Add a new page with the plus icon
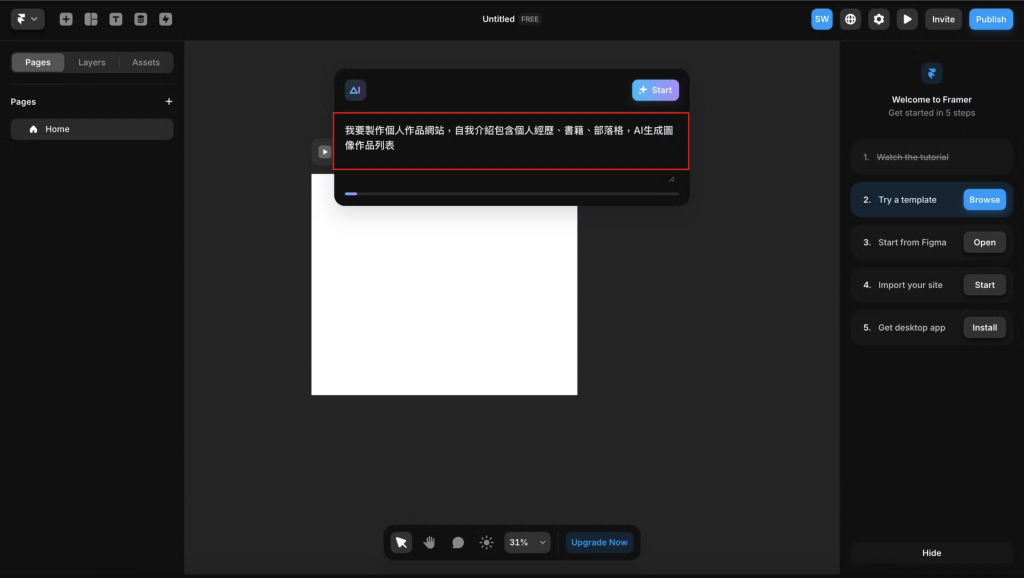This screenshot has height=578, width=1024. [x=168, y=101]
